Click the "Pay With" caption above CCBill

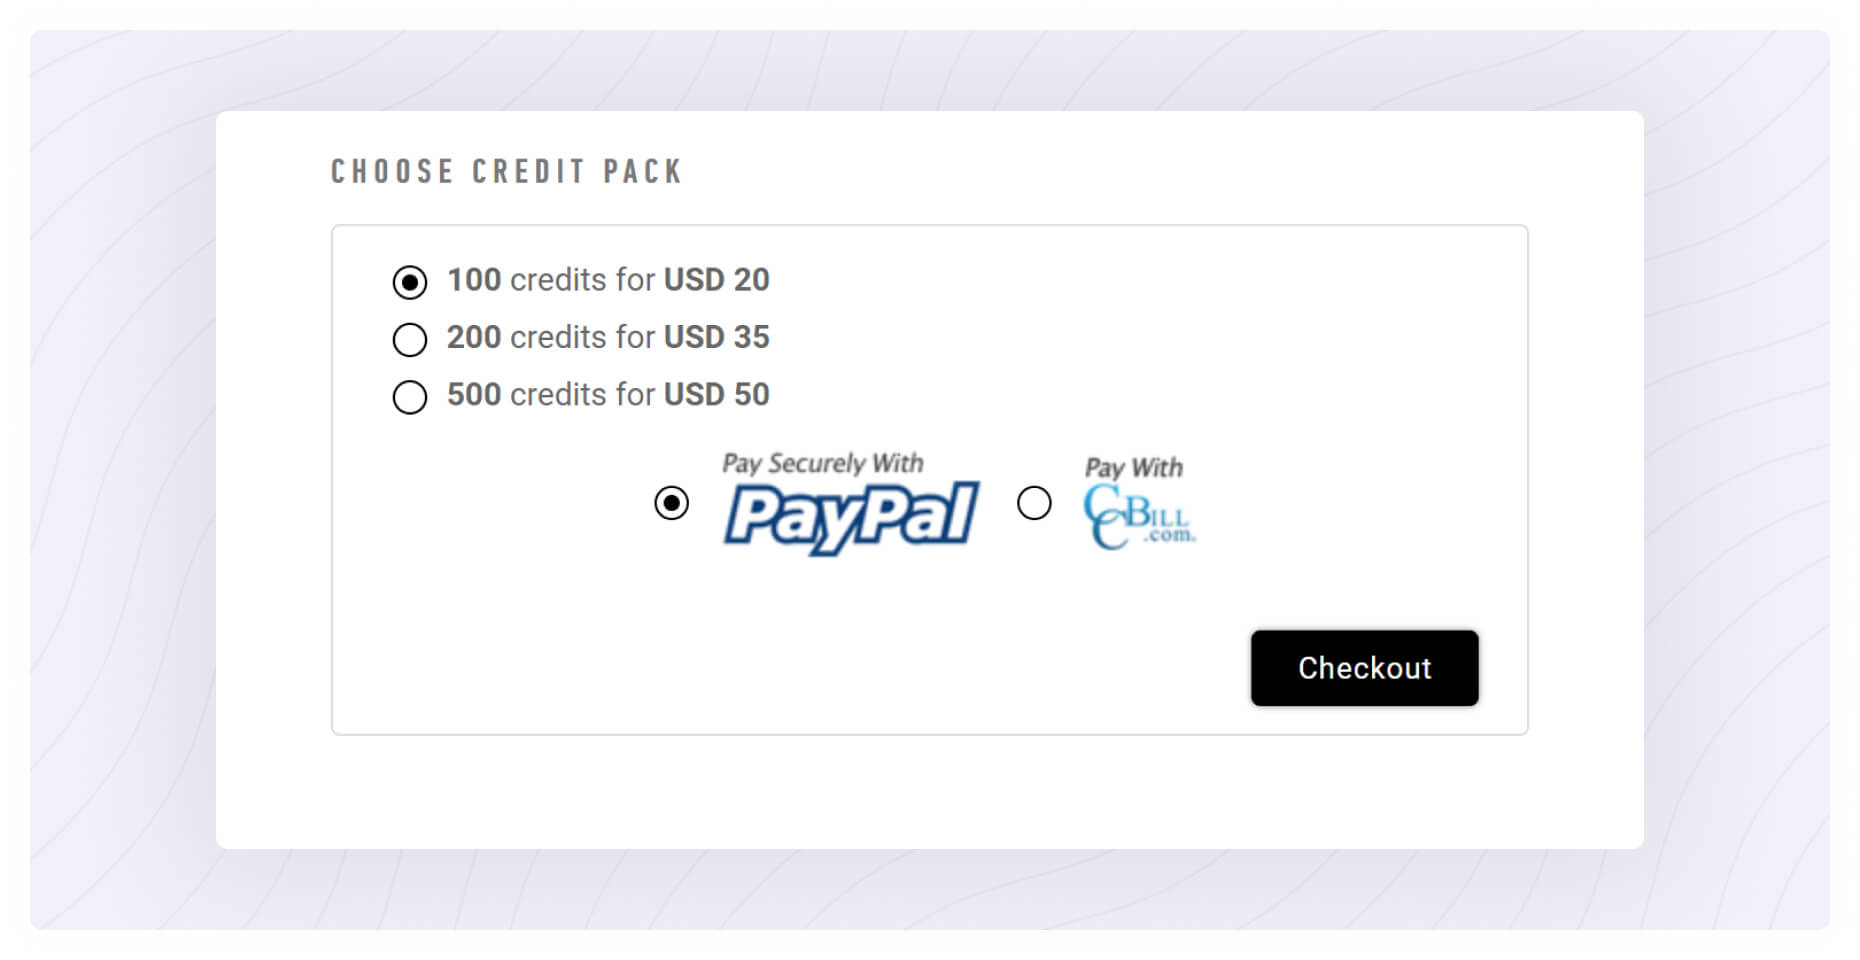(1134, 468)
